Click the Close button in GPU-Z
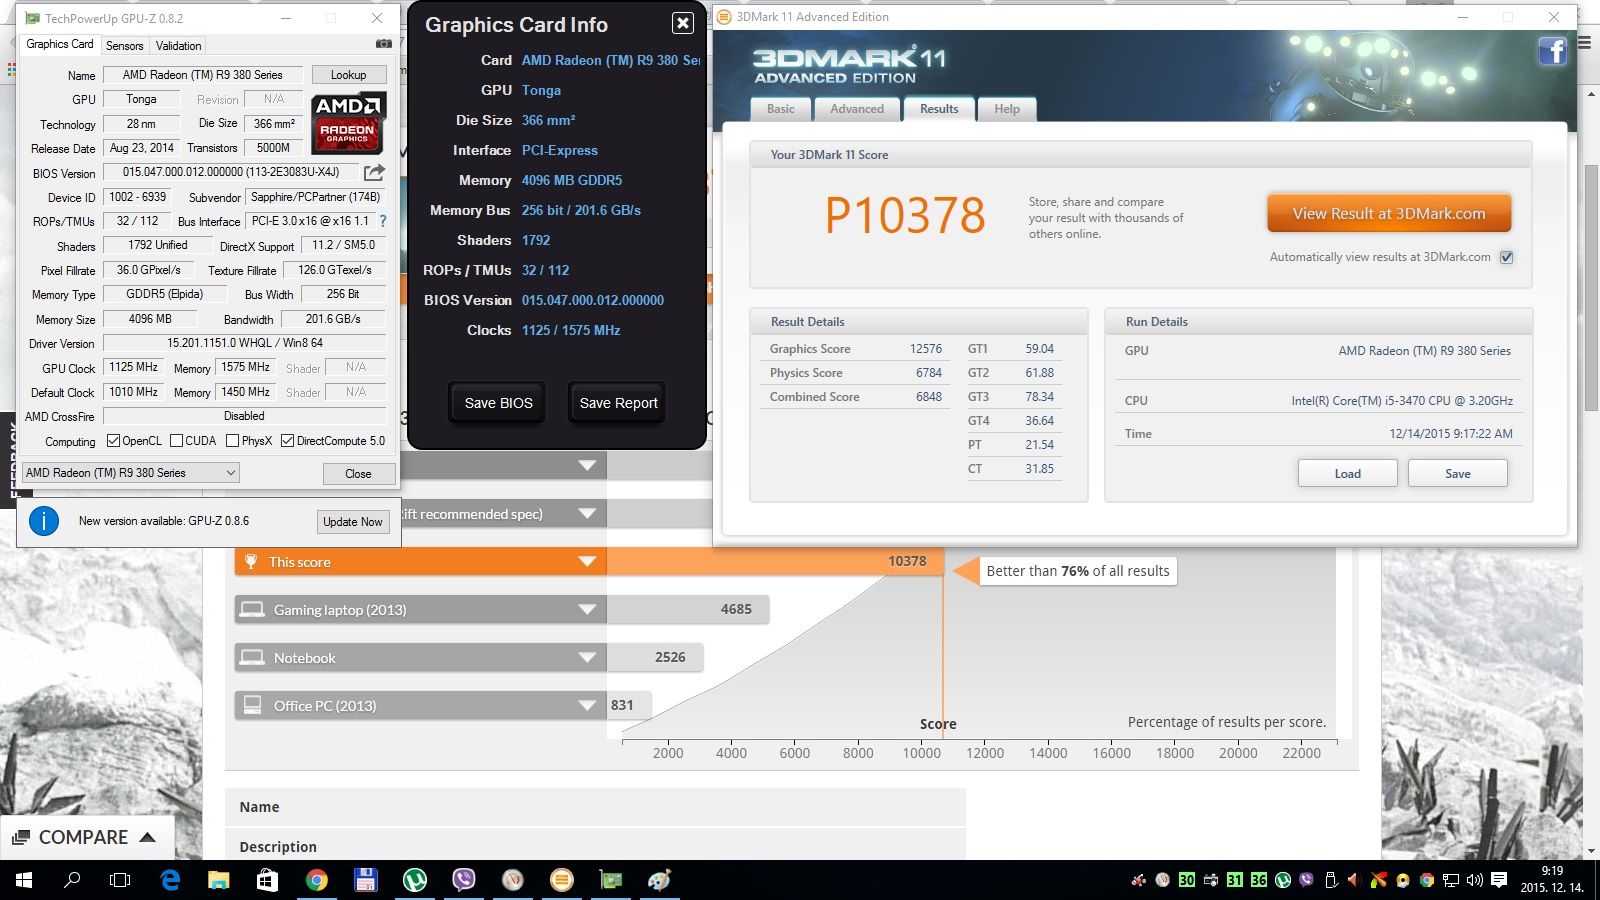 (x=358, y=474)
